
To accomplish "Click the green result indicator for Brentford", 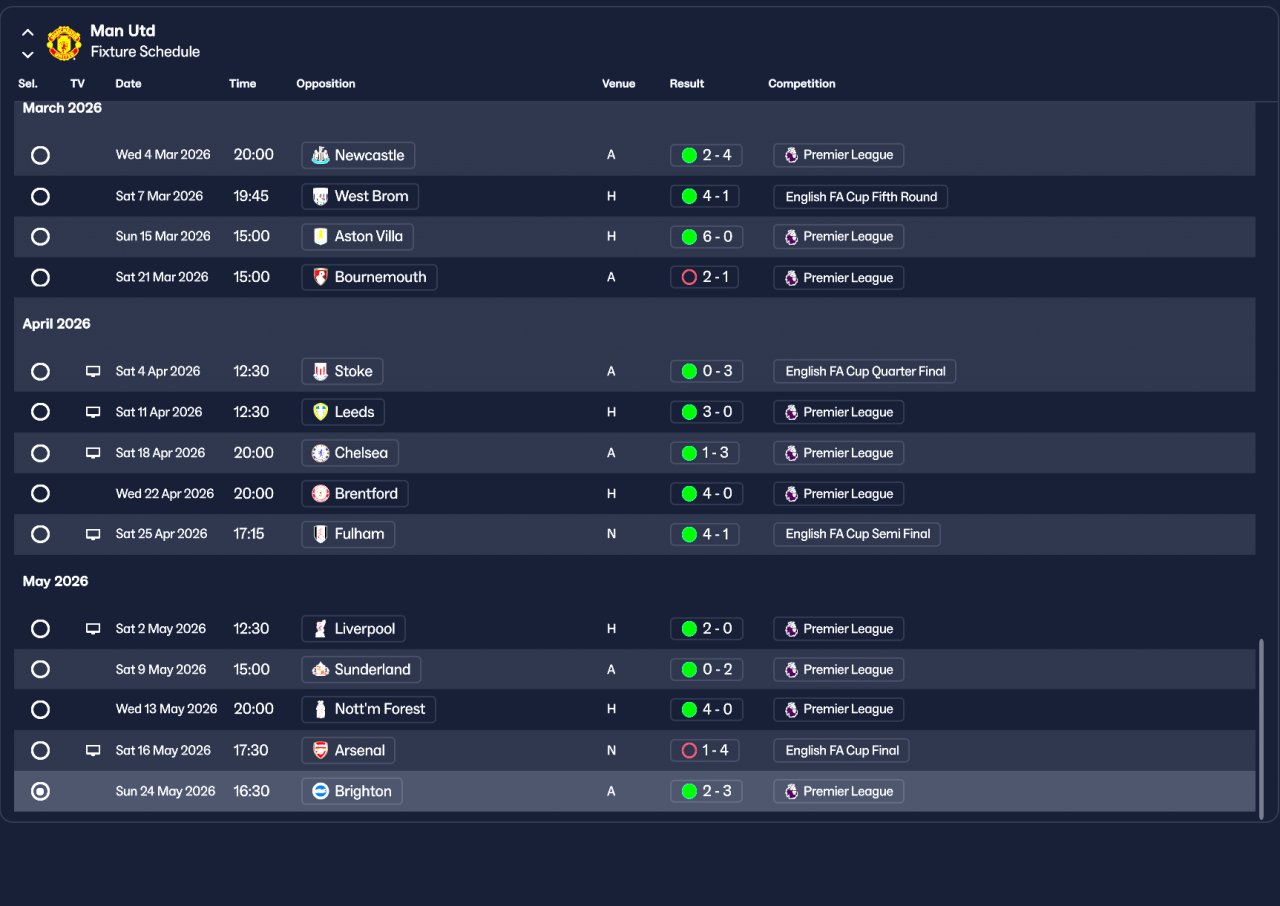I will pos(689,493).
